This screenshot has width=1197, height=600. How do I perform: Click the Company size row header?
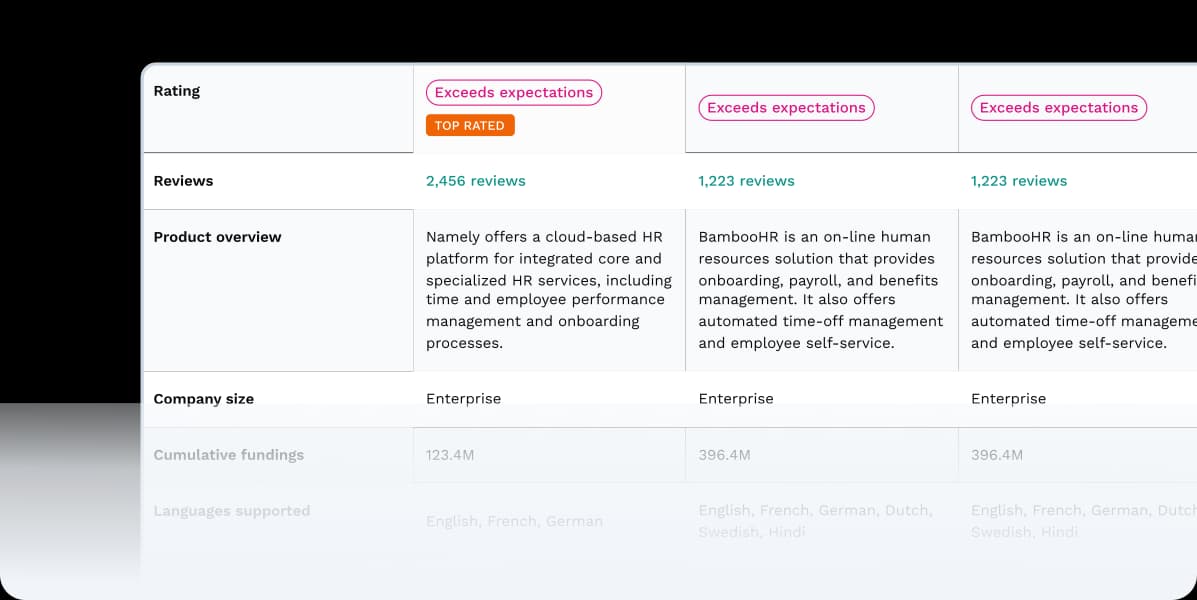coord(204,399)
